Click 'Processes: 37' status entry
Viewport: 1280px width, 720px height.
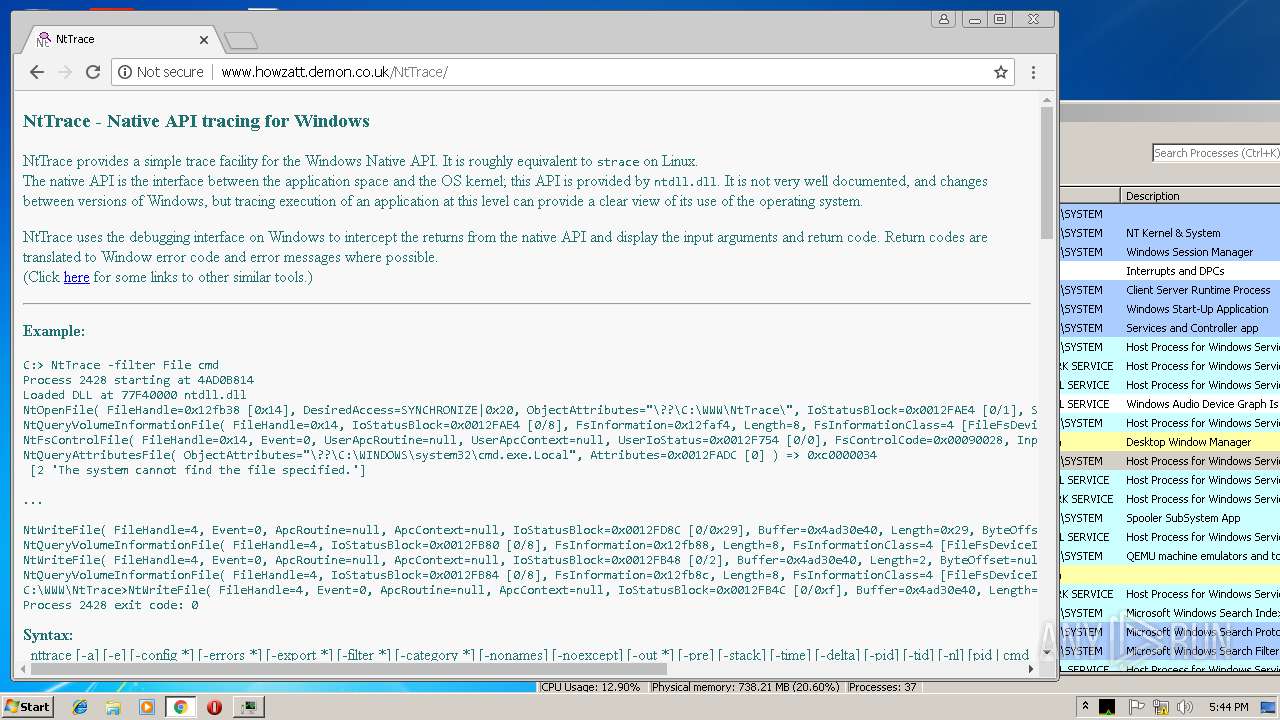(x=882, y=687)
